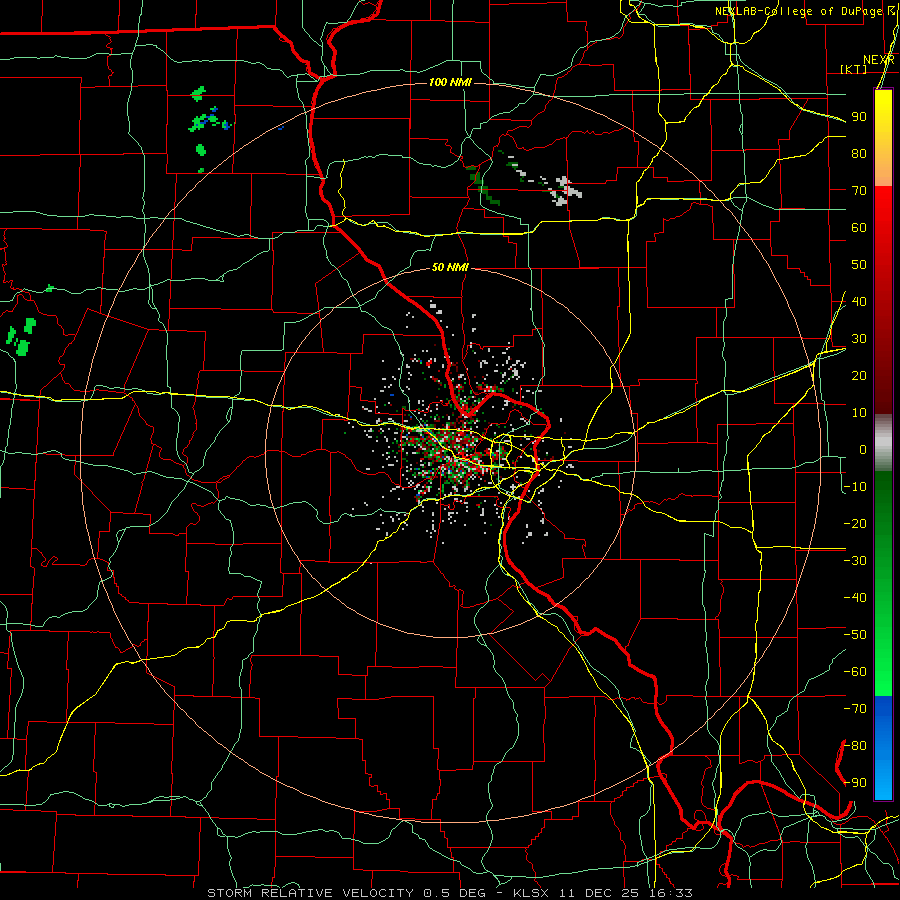Select the -90 scale value
Image resolution: width=900 pixels, height=900 pixels.
pyautogui.click(x=855, y=783)
